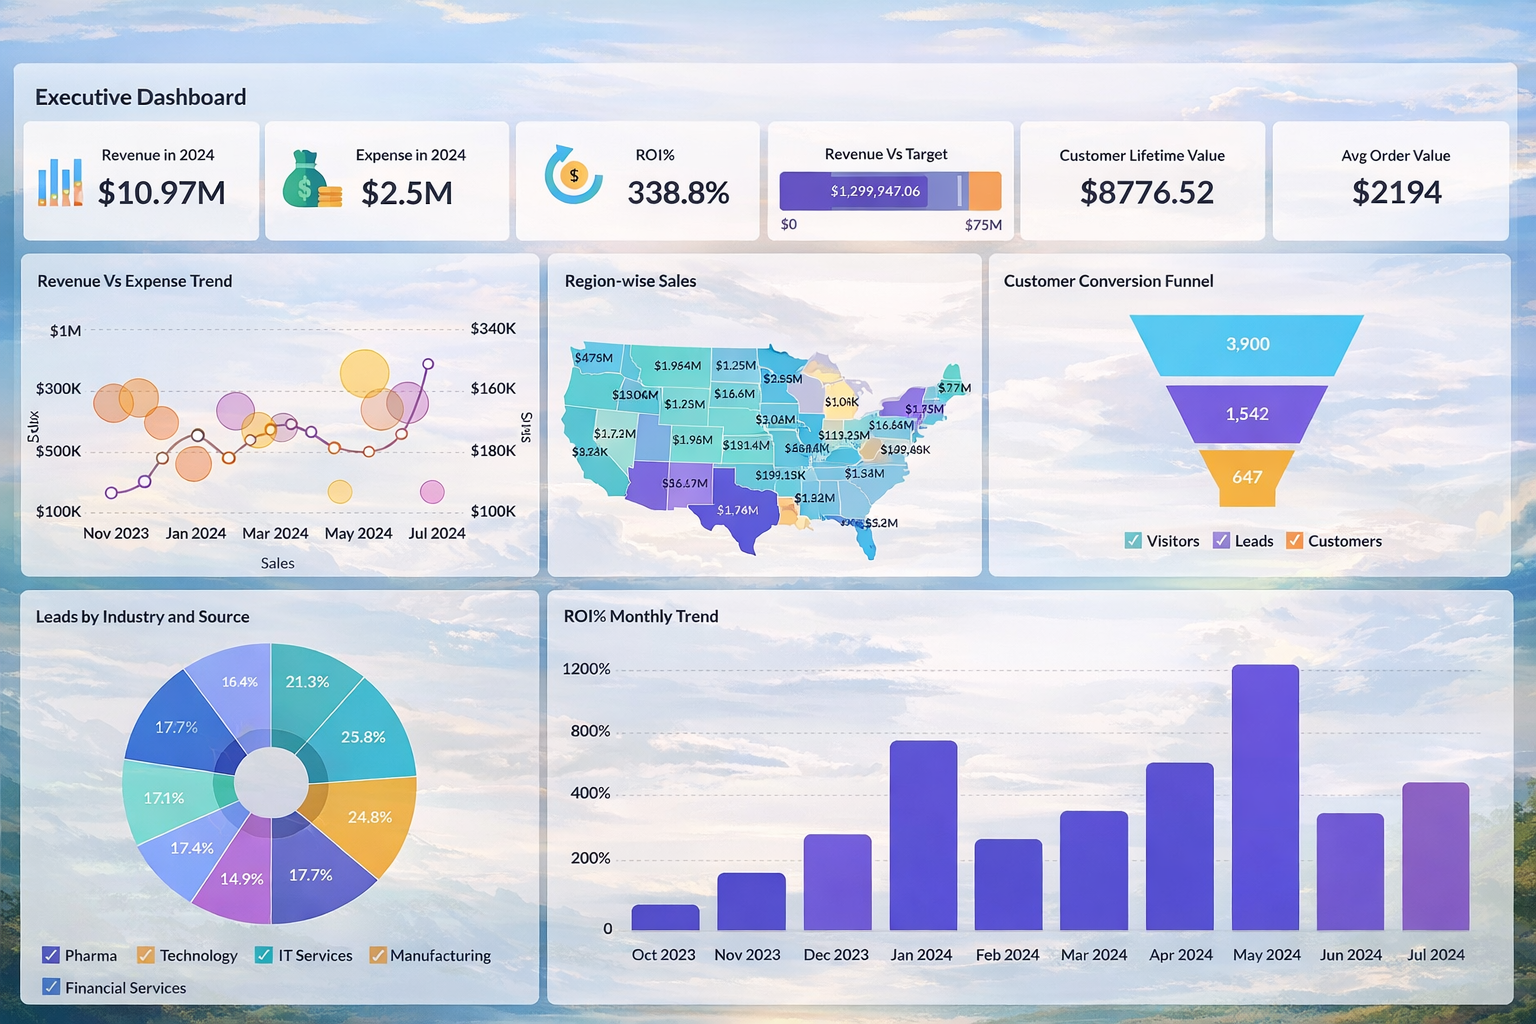Image resolution: width=1536 pixels, height=1024 pixels.
Task: Open the Customer Lifetime Value card
Action: pos(1142,181)
